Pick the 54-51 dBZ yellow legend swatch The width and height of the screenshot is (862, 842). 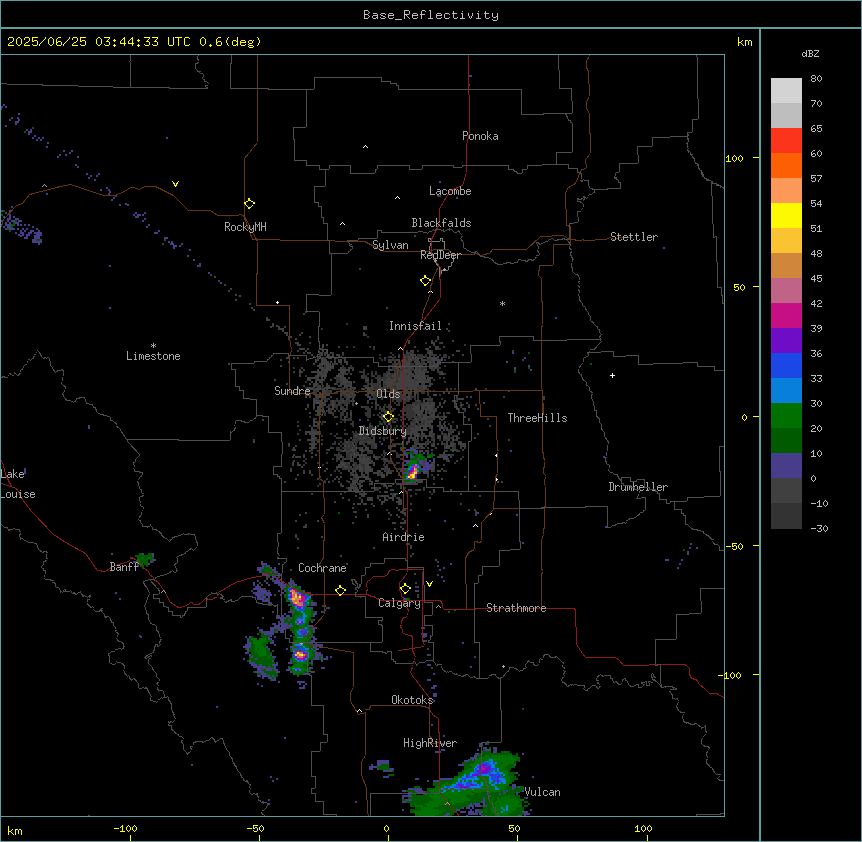coord(786,215)
